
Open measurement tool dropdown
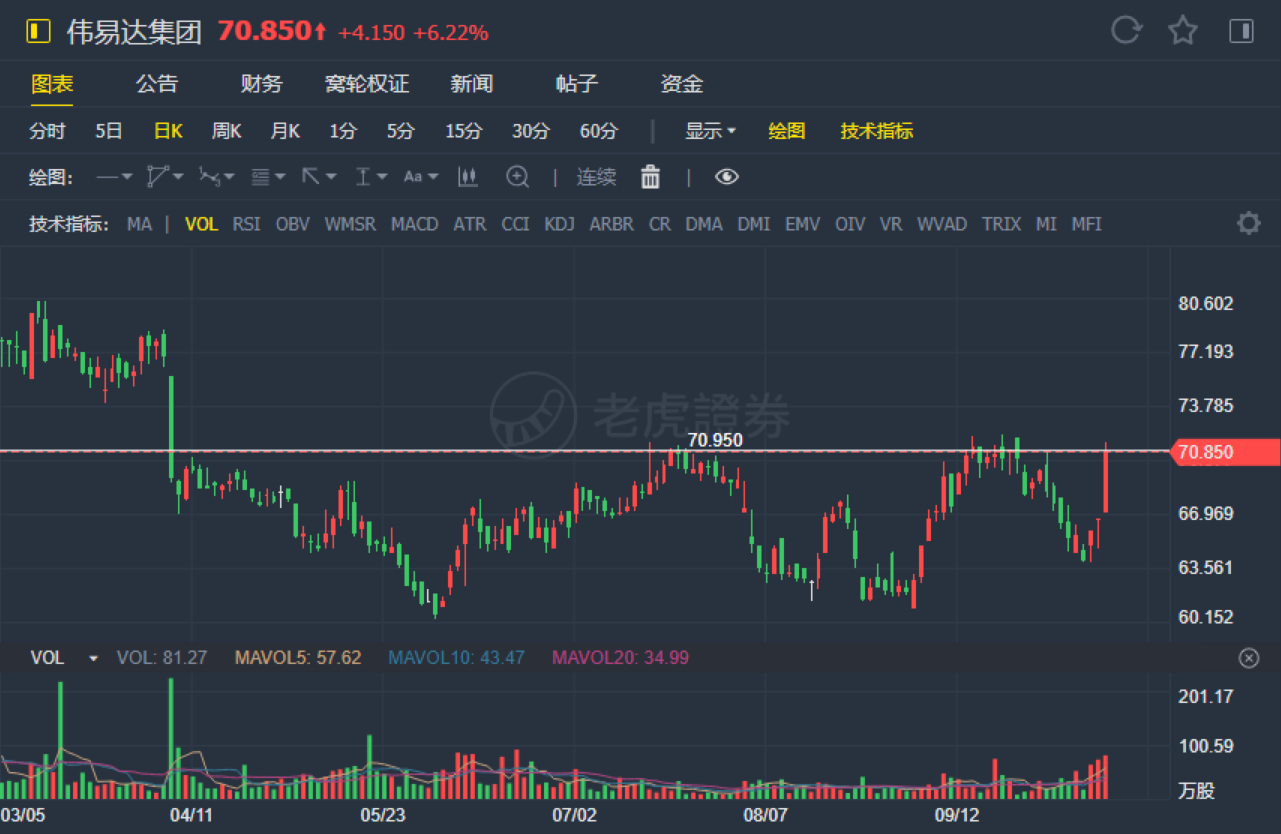[x=370, y=177]
